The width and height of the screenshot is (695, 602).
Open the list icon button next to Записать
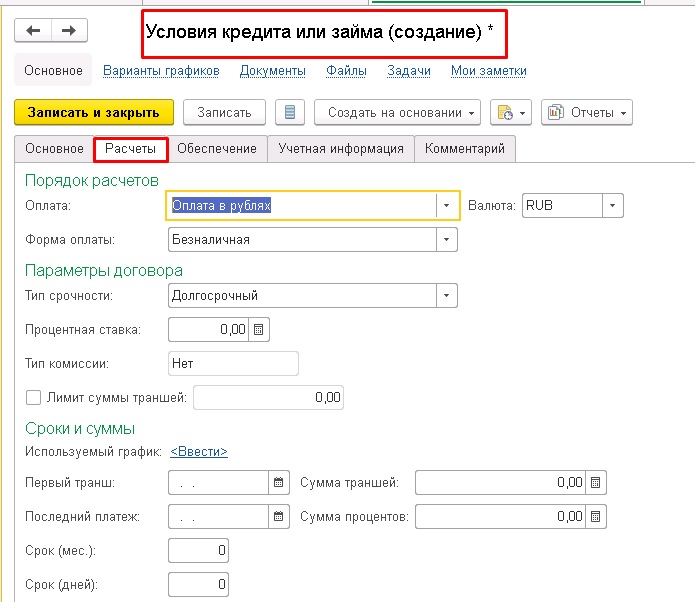click(290, 112)
